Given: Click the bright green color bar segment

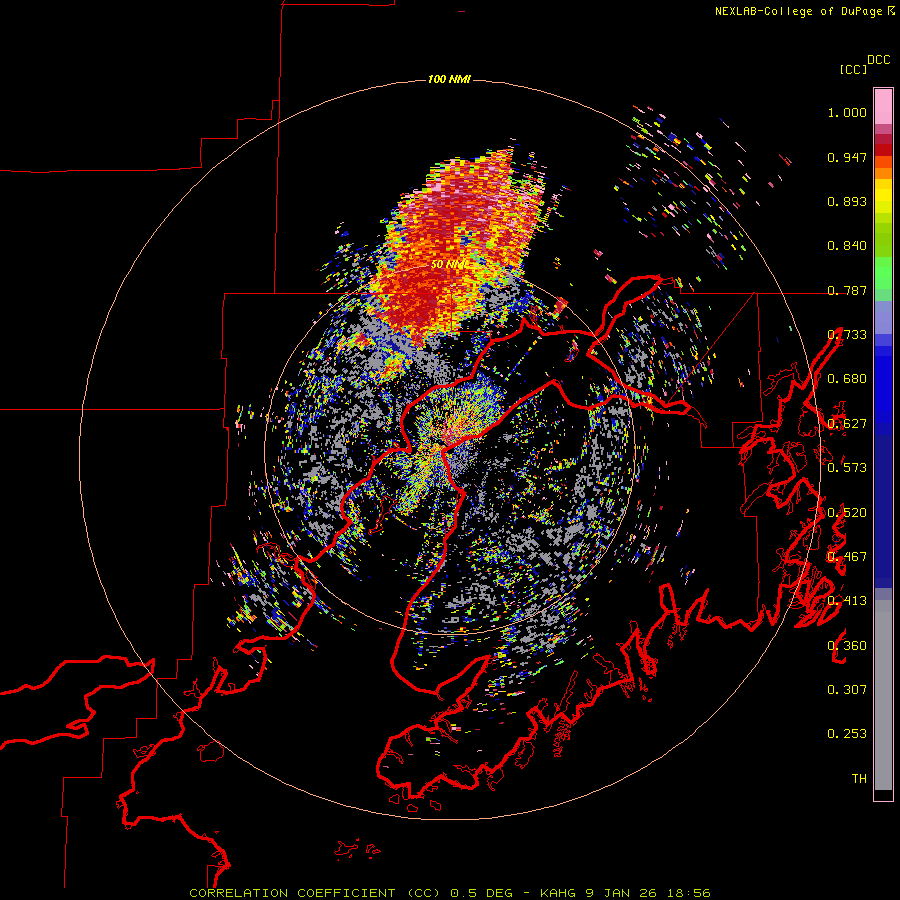Looking at the screenshot, I should pyautogui.click(x=883, y=273).
